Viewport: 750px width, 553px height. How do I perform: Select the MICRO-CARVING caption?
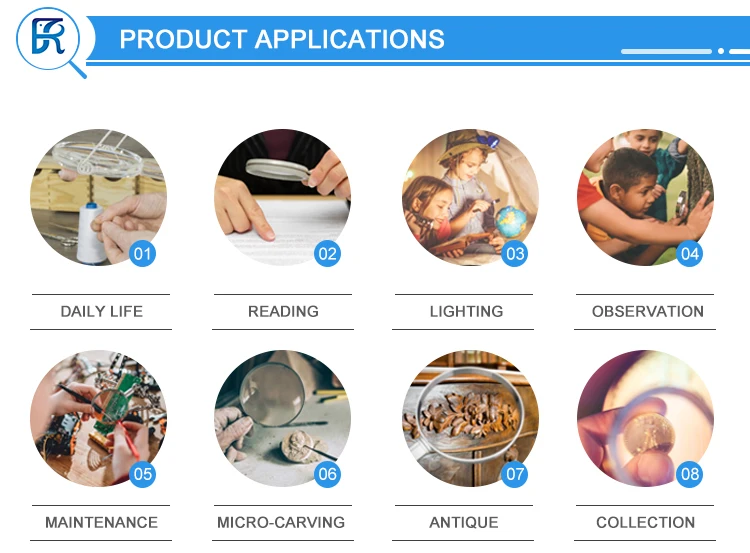pos(281,522)
